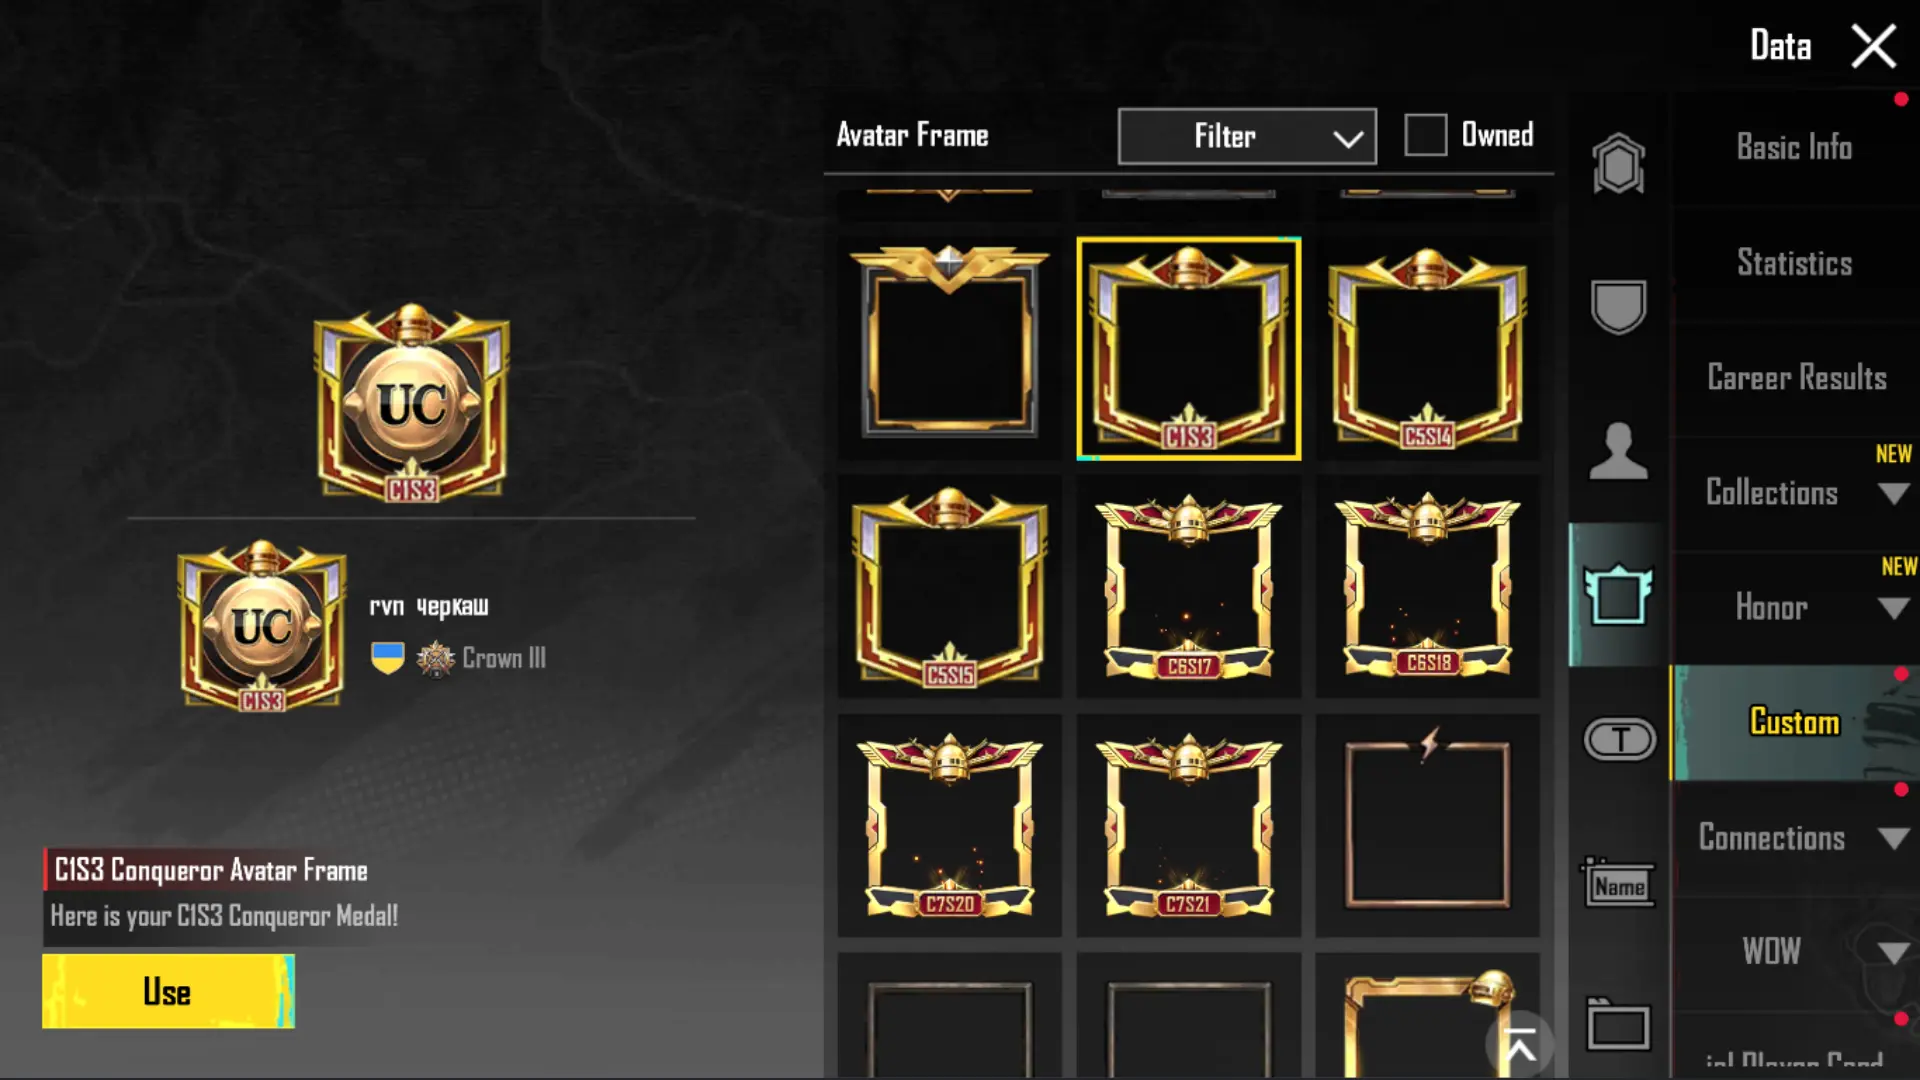Screen dimensions: 1920x1080
Task: Open the Statistics tab
Action: pyautogui.click(x=1795, y=263)
